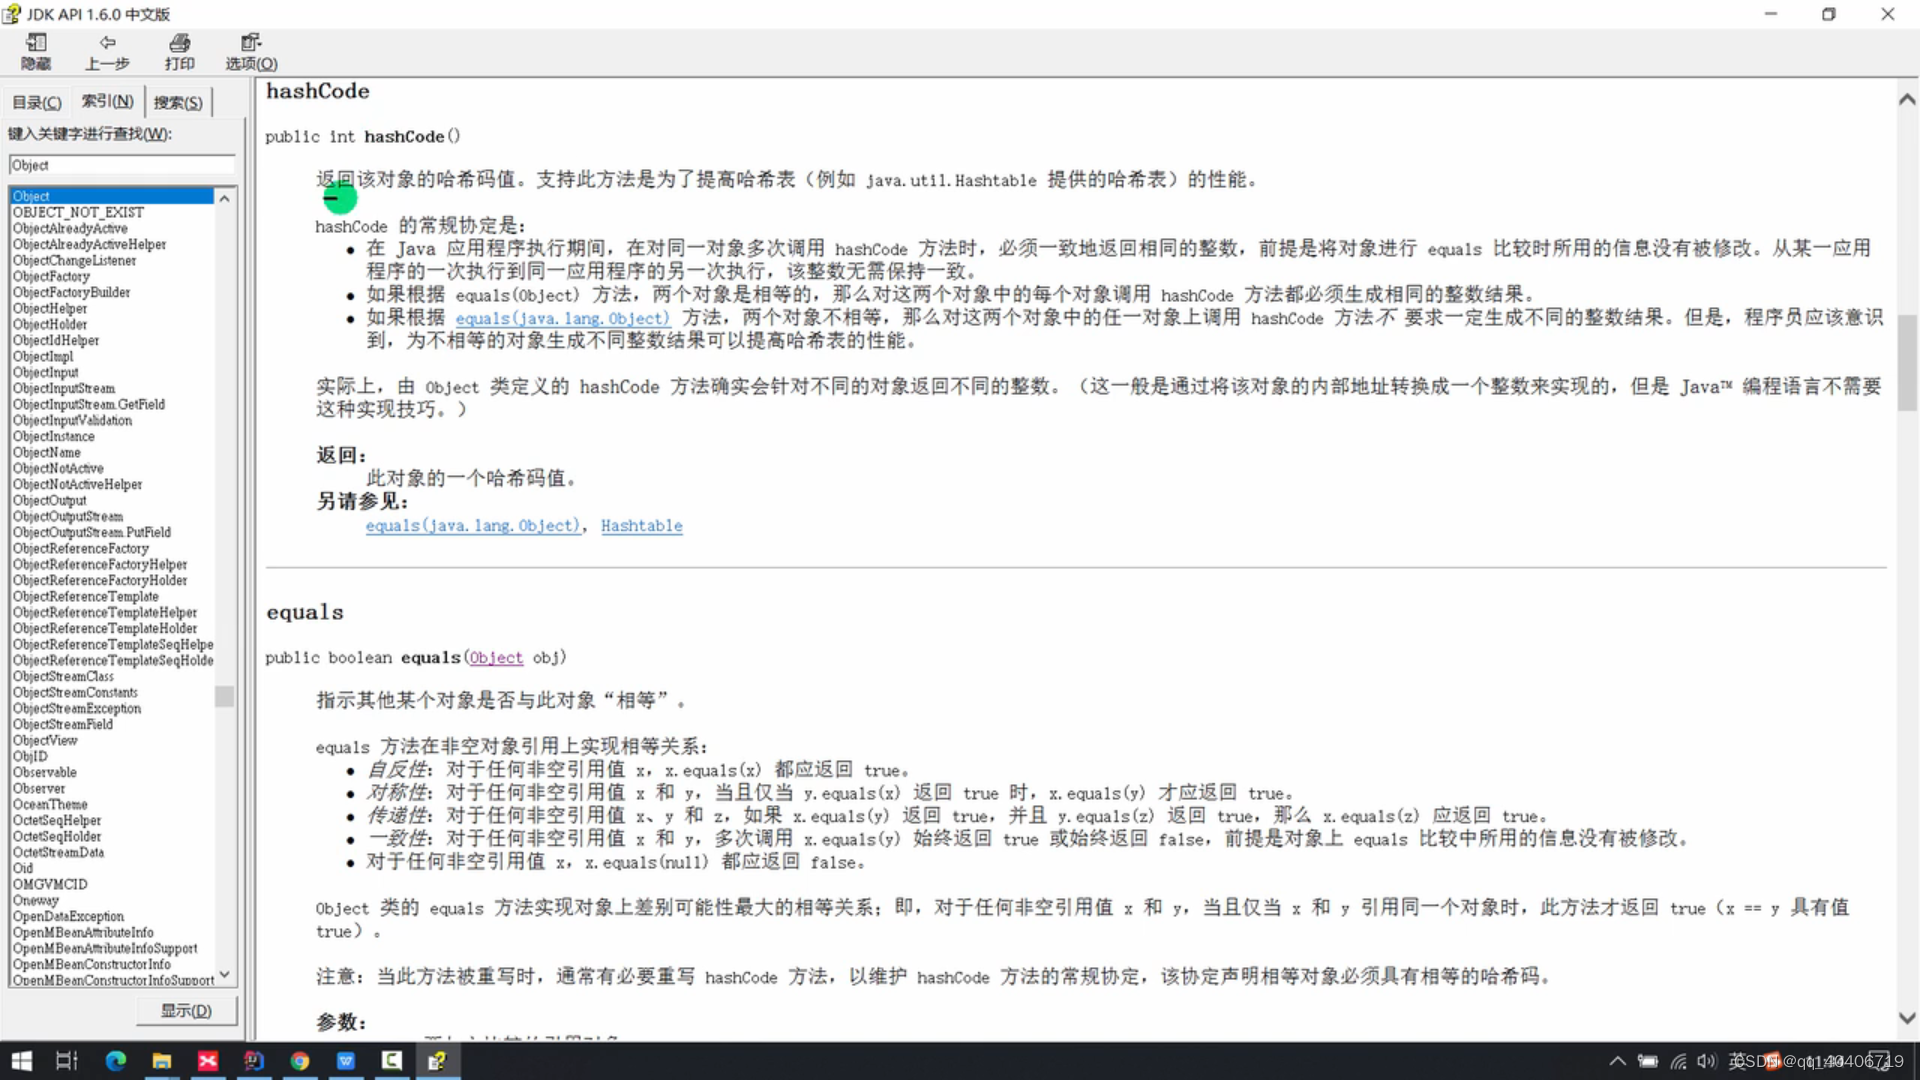Open File Explorer from the taskbar
The height and width of the screenshot is (1080, 1920).
161,1061
